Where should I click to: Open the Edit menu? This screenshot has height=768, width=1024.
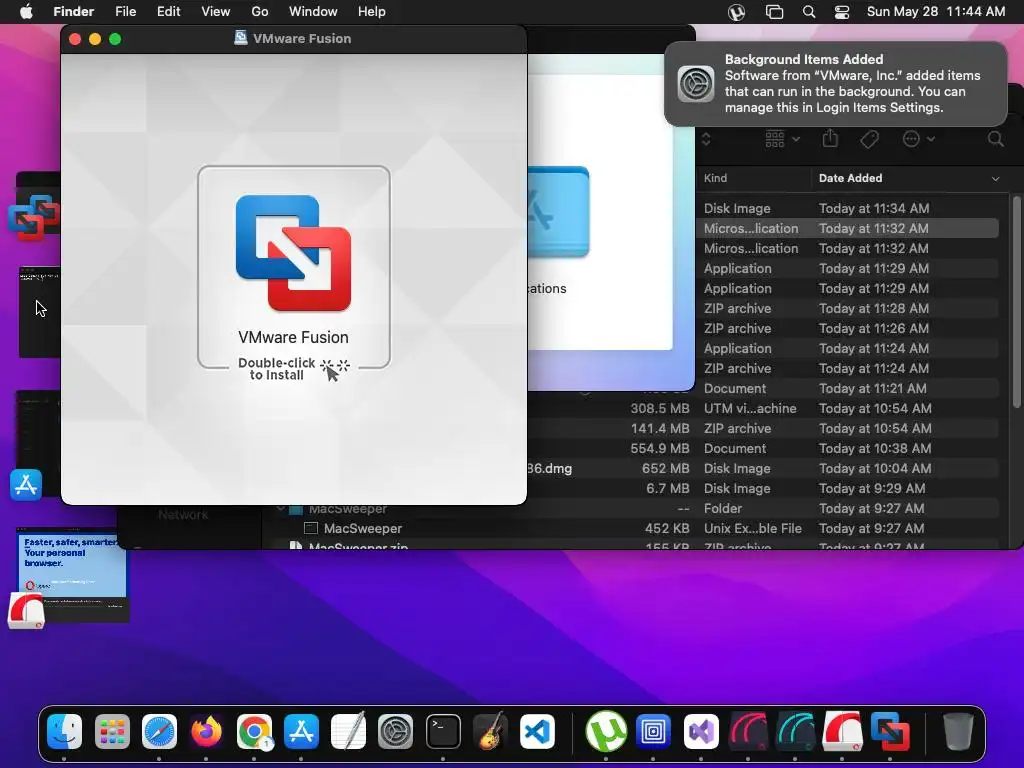click(168, 12)
